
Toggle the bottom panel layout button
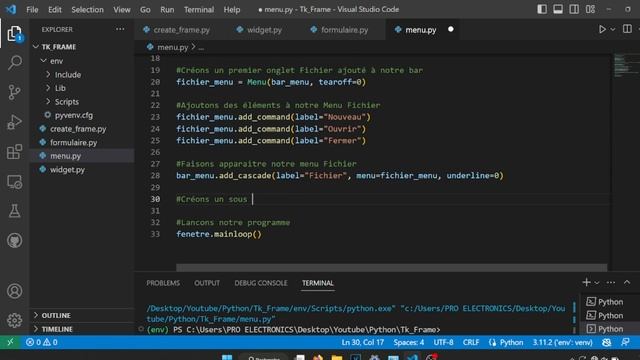(x=558, y=9)
